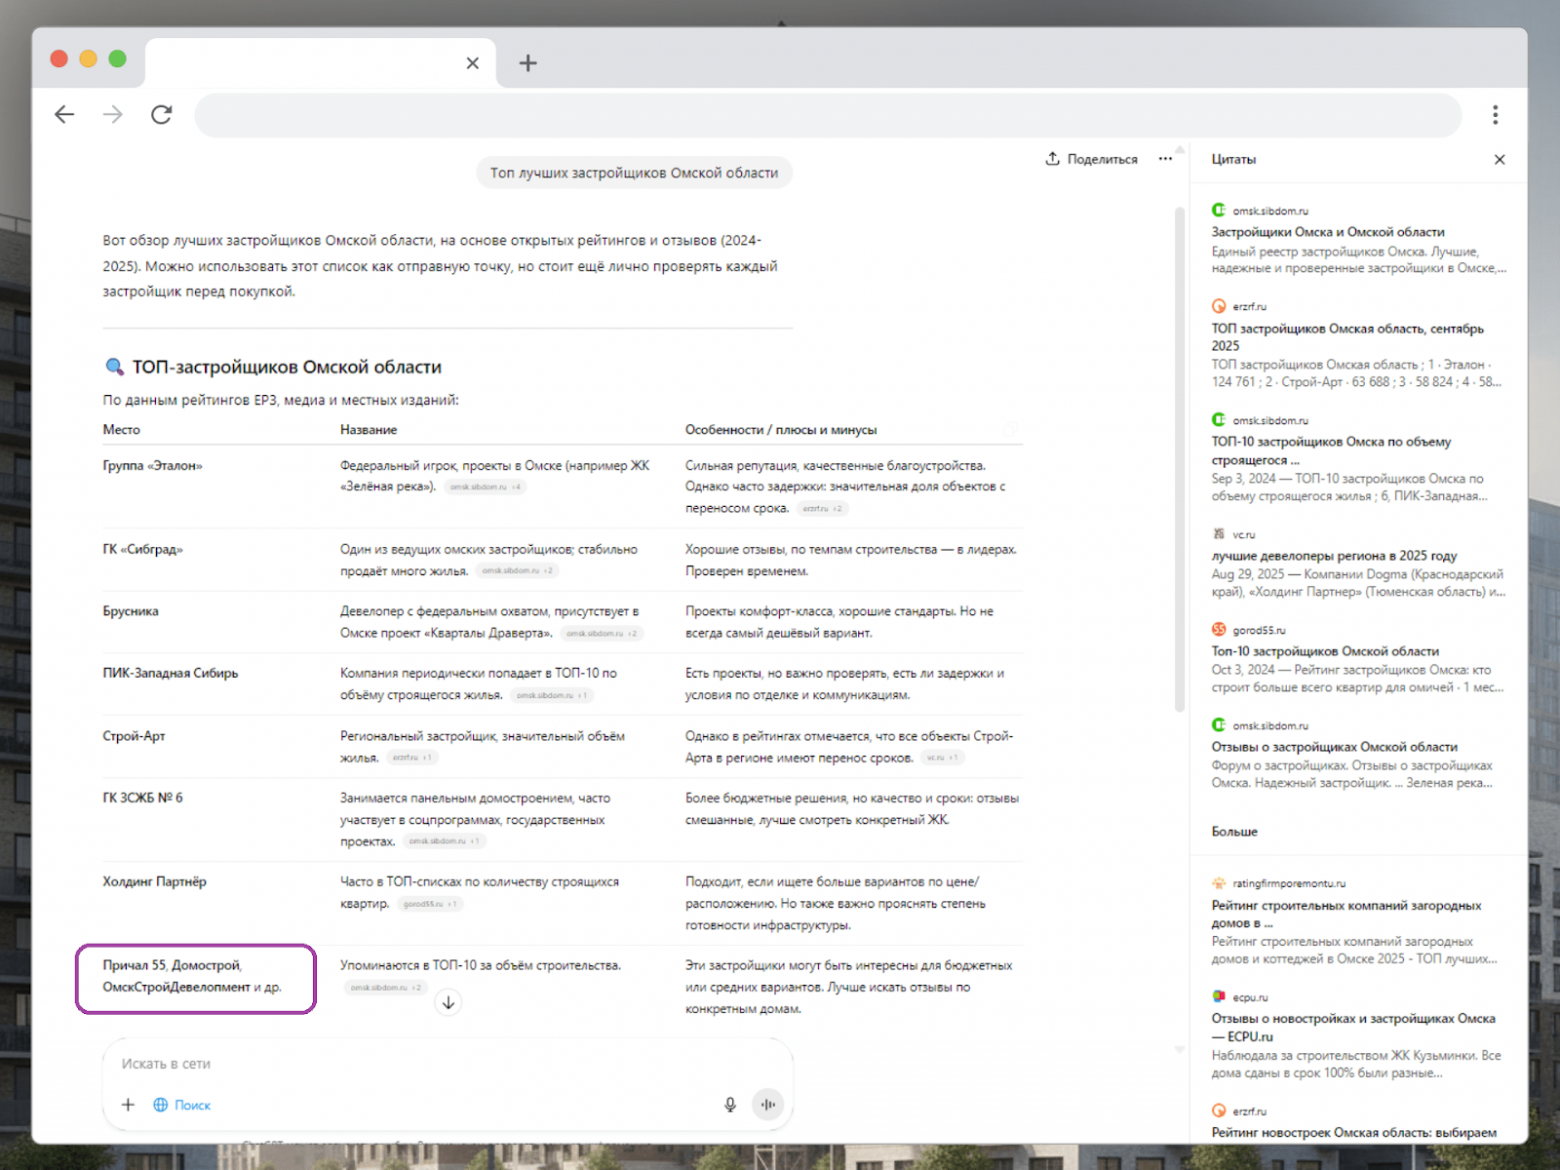The height and width of the screenshot is (1170, 1560).
Task: Open browser three-dot menu
Action: point(1495,115)
